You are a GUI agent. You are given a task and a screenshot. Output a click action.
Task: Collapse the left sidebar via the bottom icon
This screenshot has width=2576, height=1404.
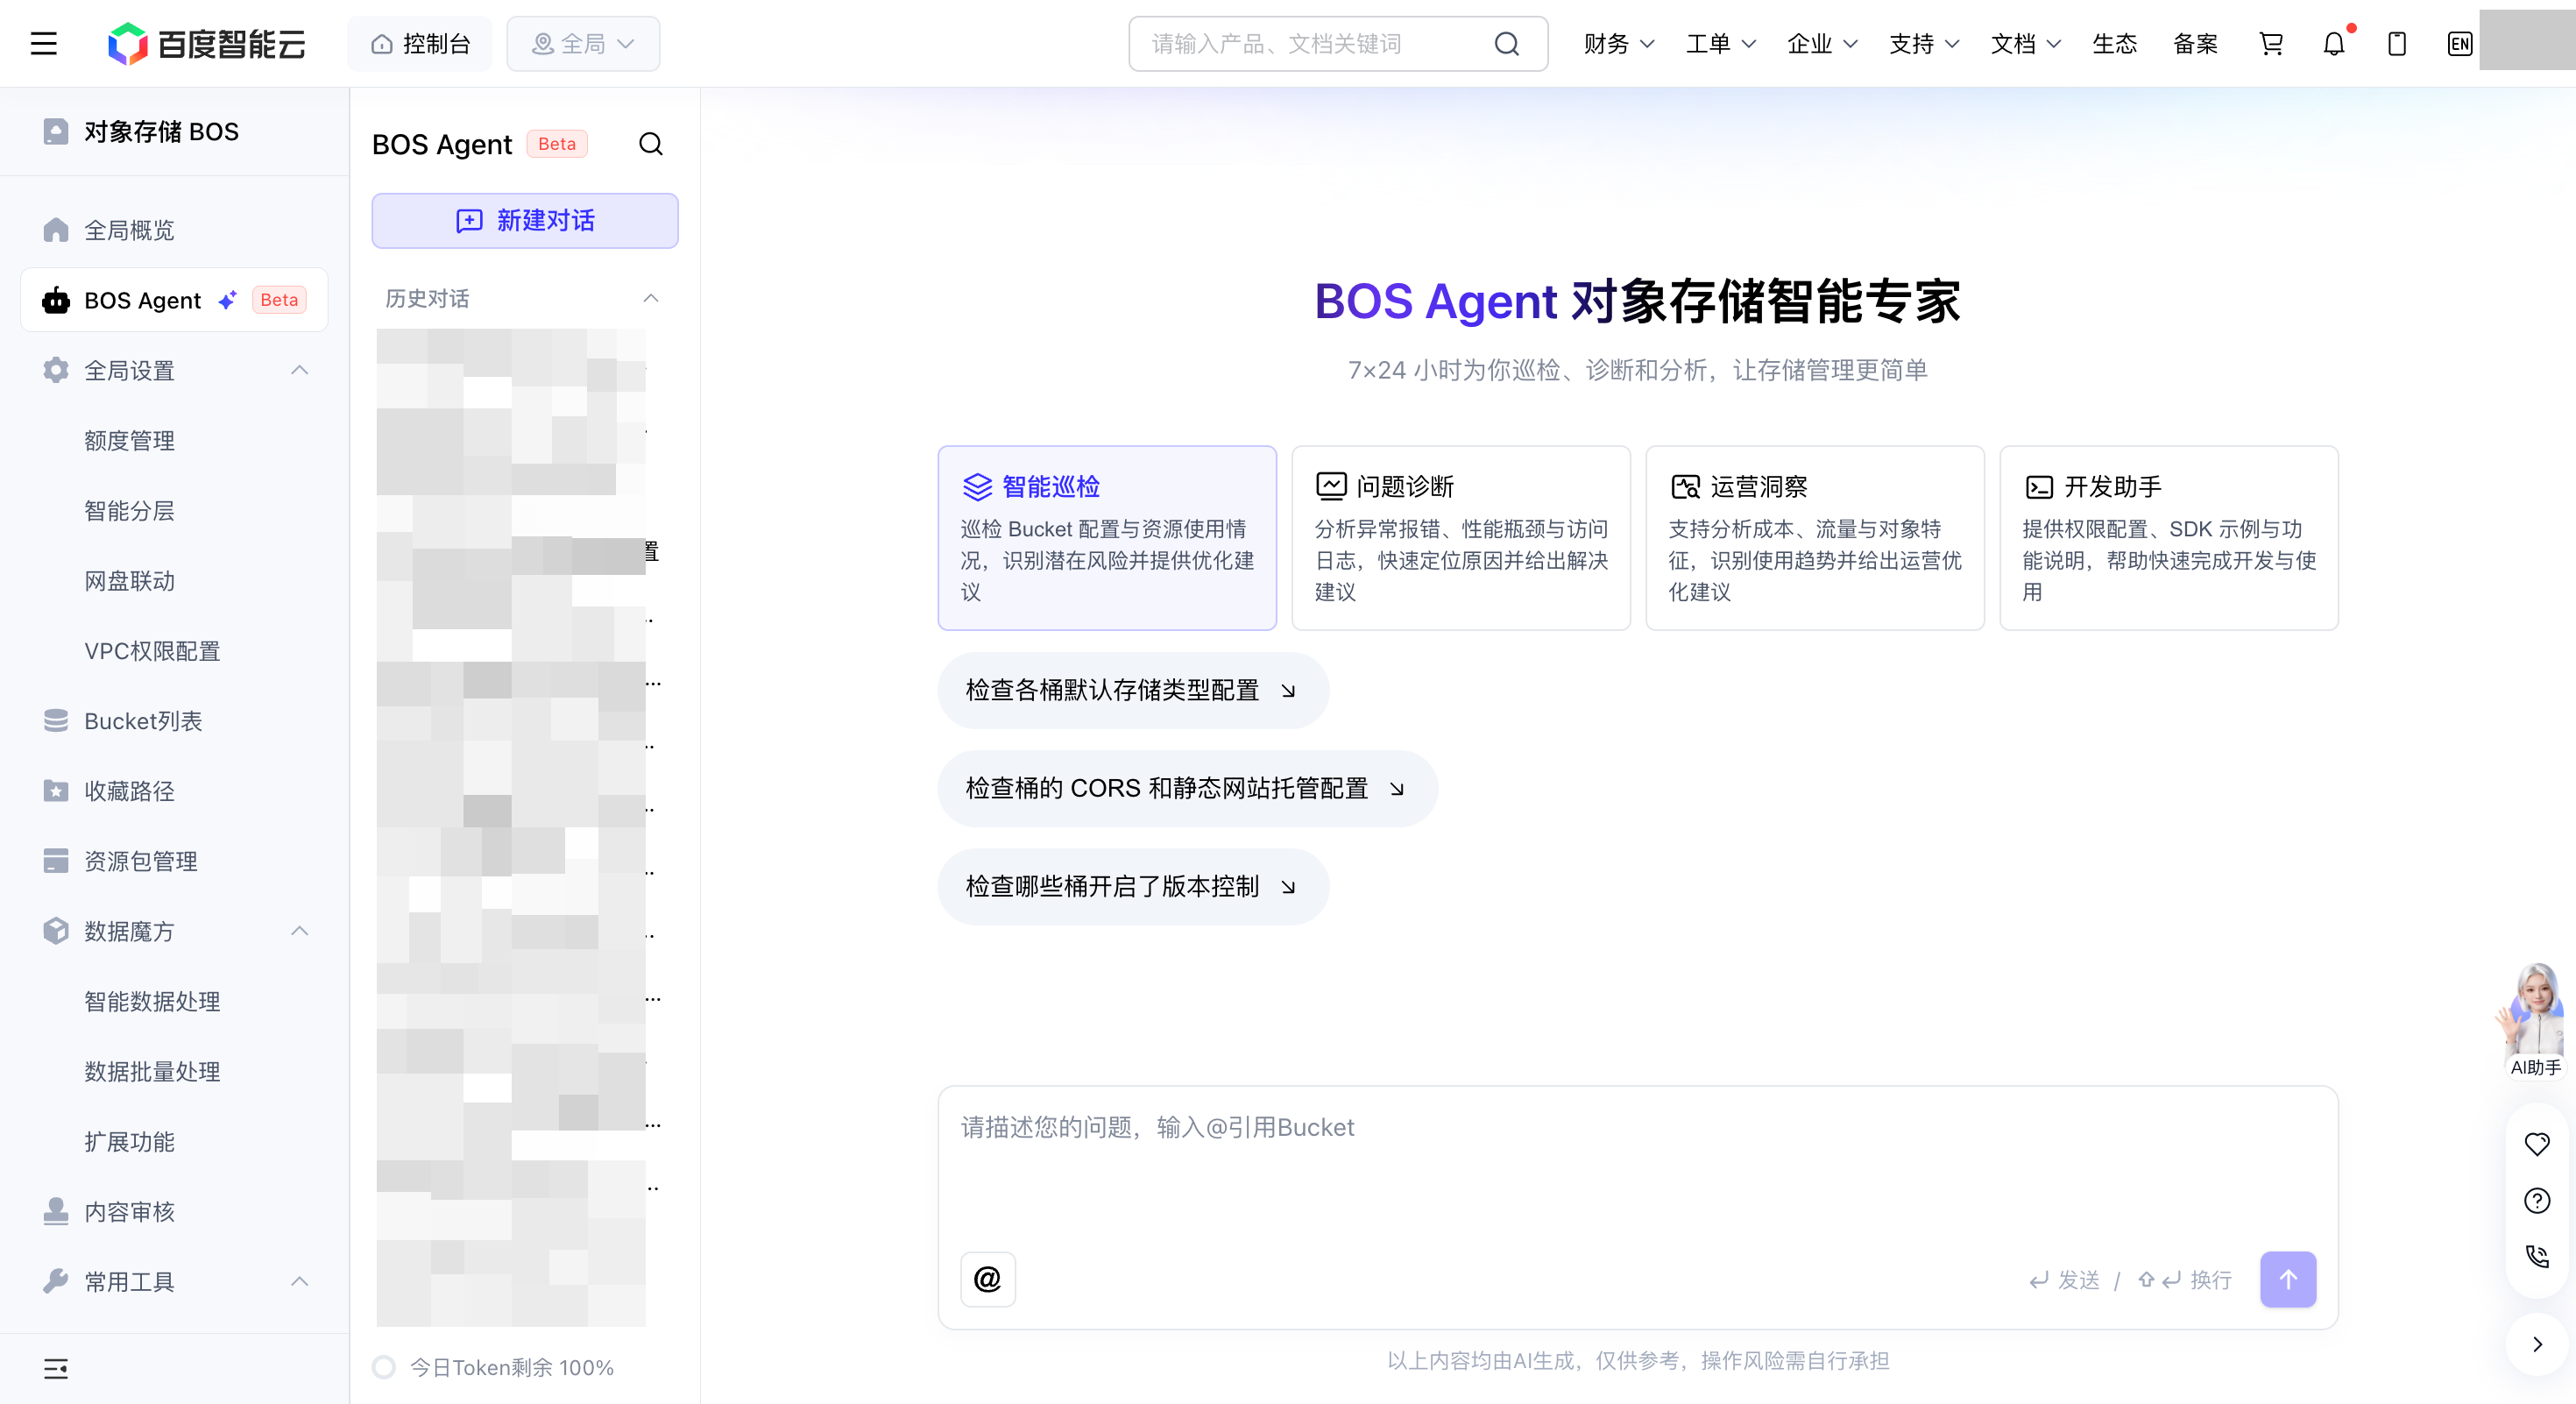click(x=56, y=1369)
